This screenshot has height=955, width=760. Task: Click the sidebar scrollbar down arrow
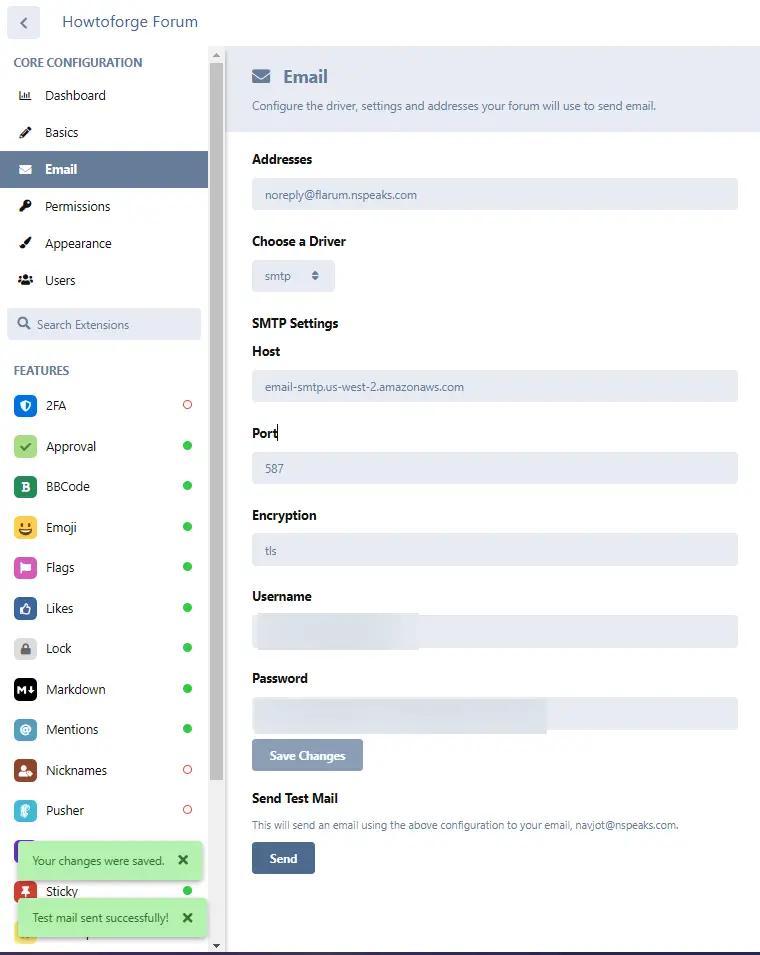(216, 945)
